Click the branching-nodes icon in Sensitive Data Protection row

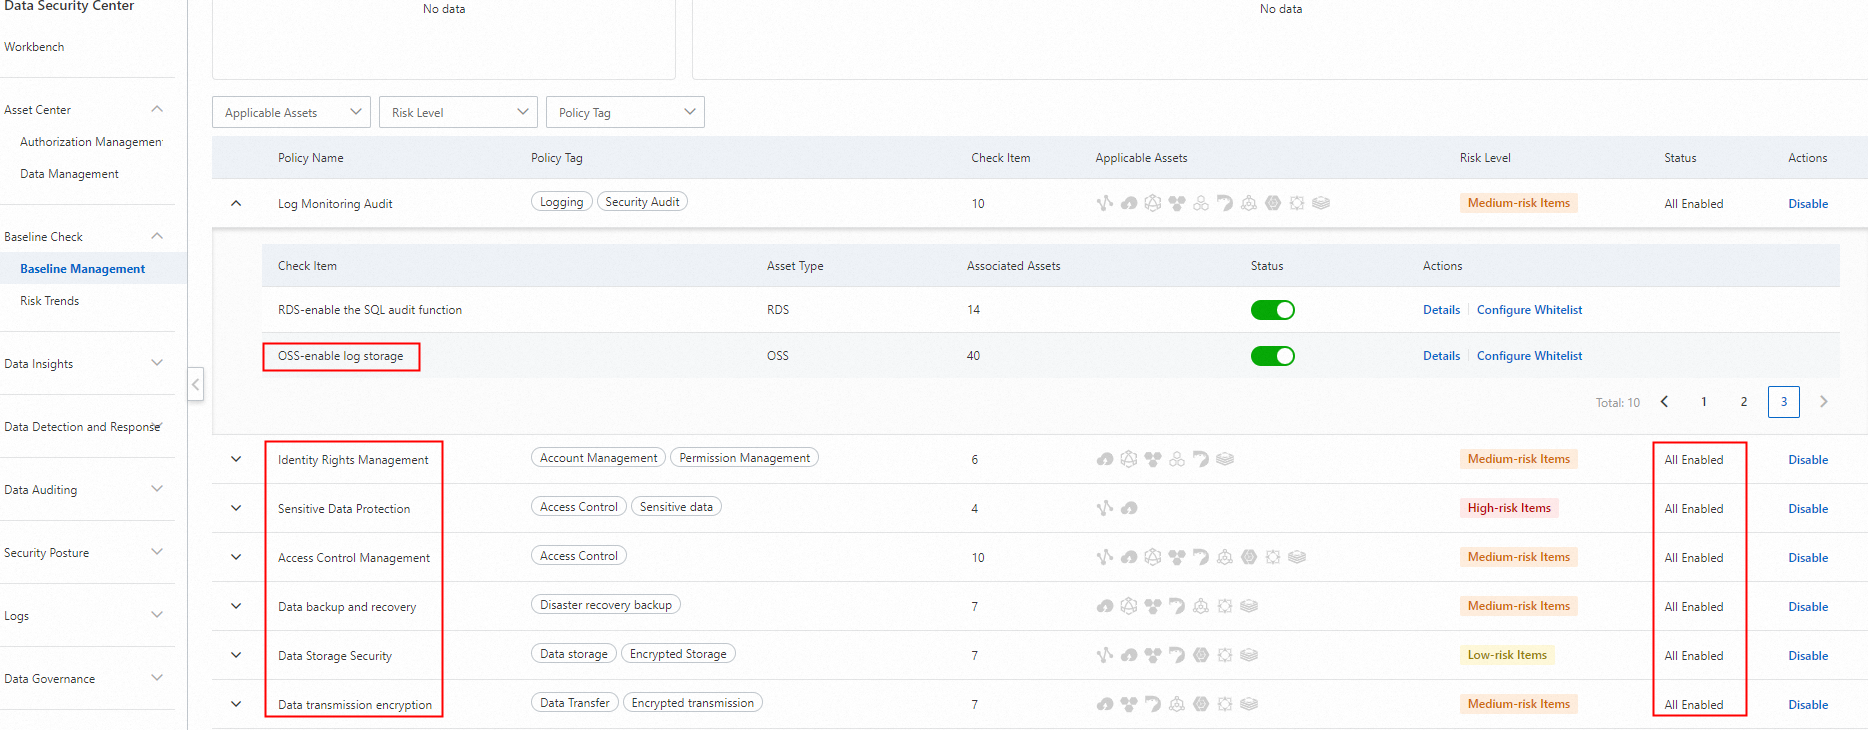pyautogui.click(x=1104, y=508)
